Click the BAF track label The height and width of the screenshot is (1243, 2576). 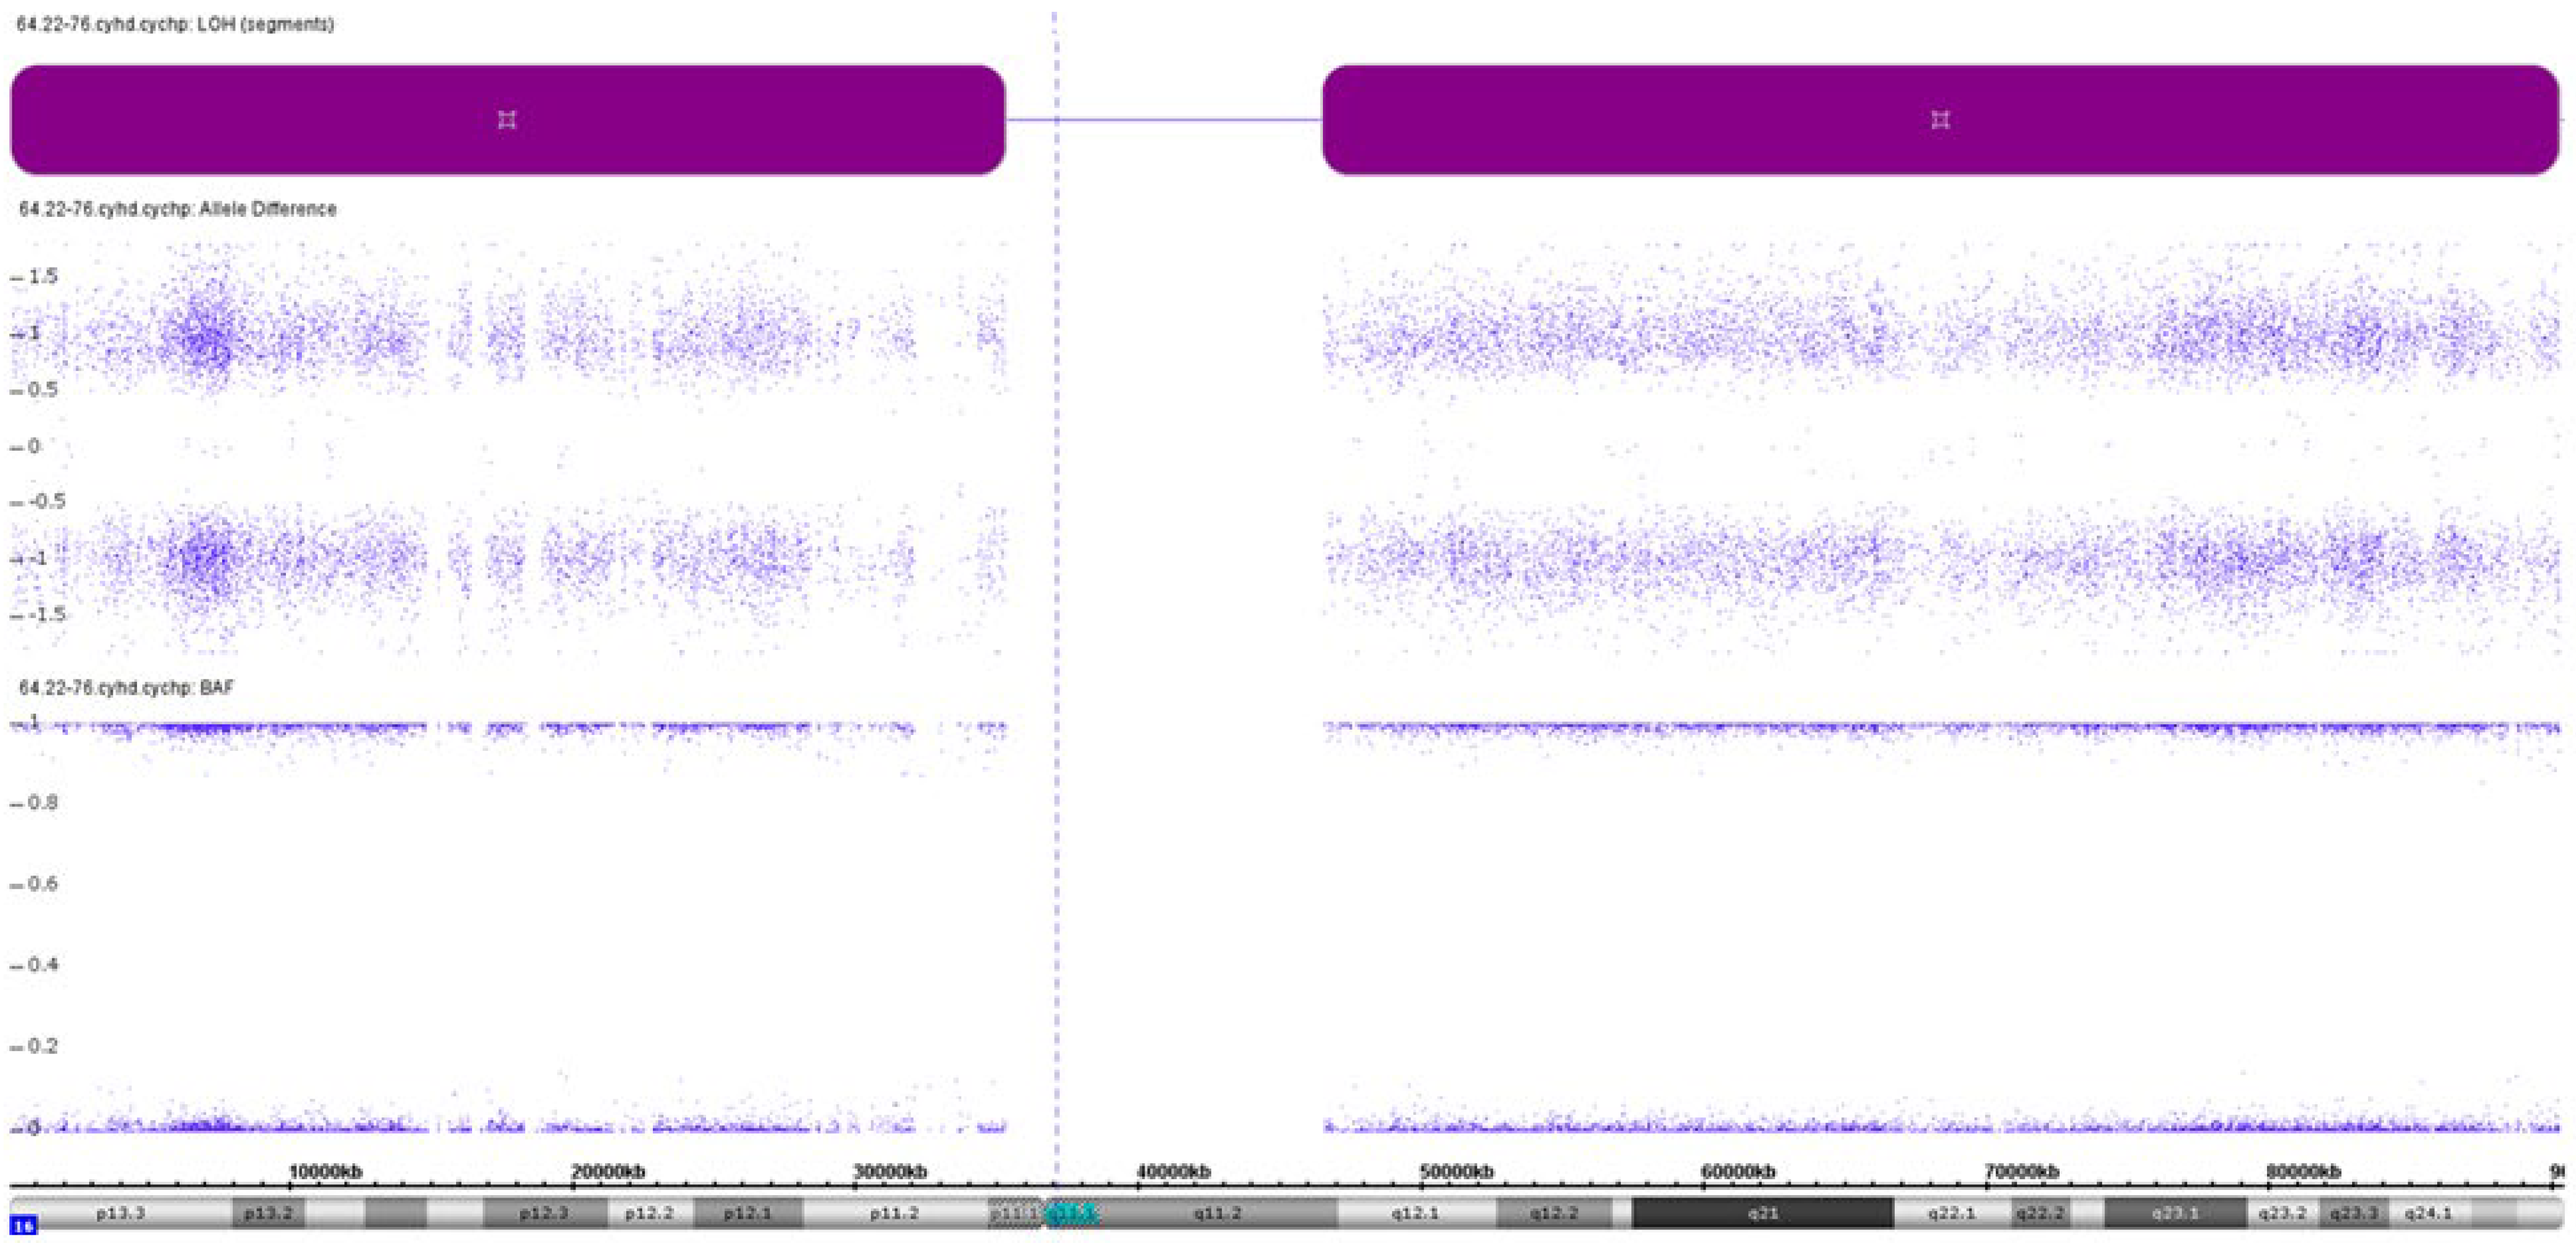126,688
